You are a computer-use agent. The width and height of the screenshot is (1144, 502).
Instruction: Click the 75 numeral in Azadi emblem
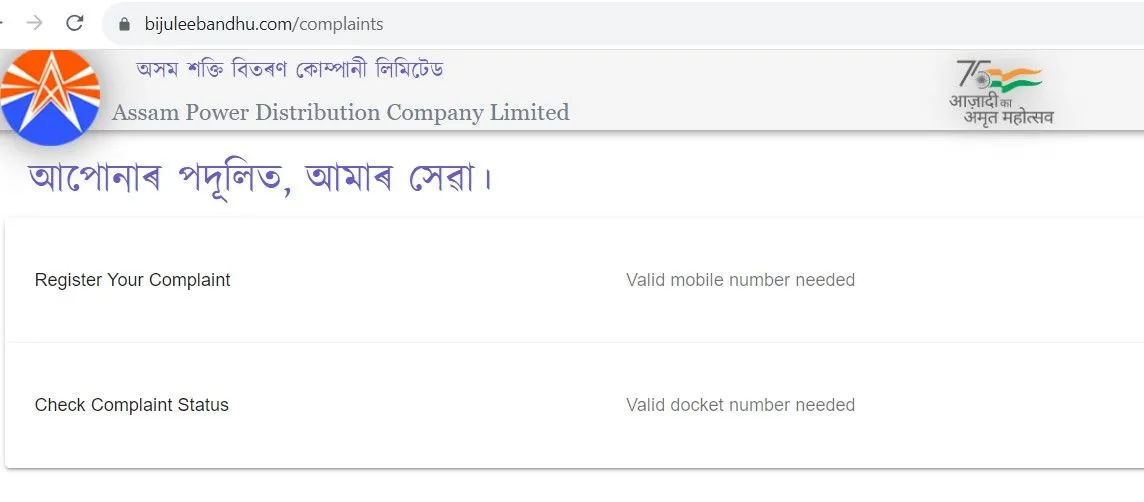click(966, 74)
